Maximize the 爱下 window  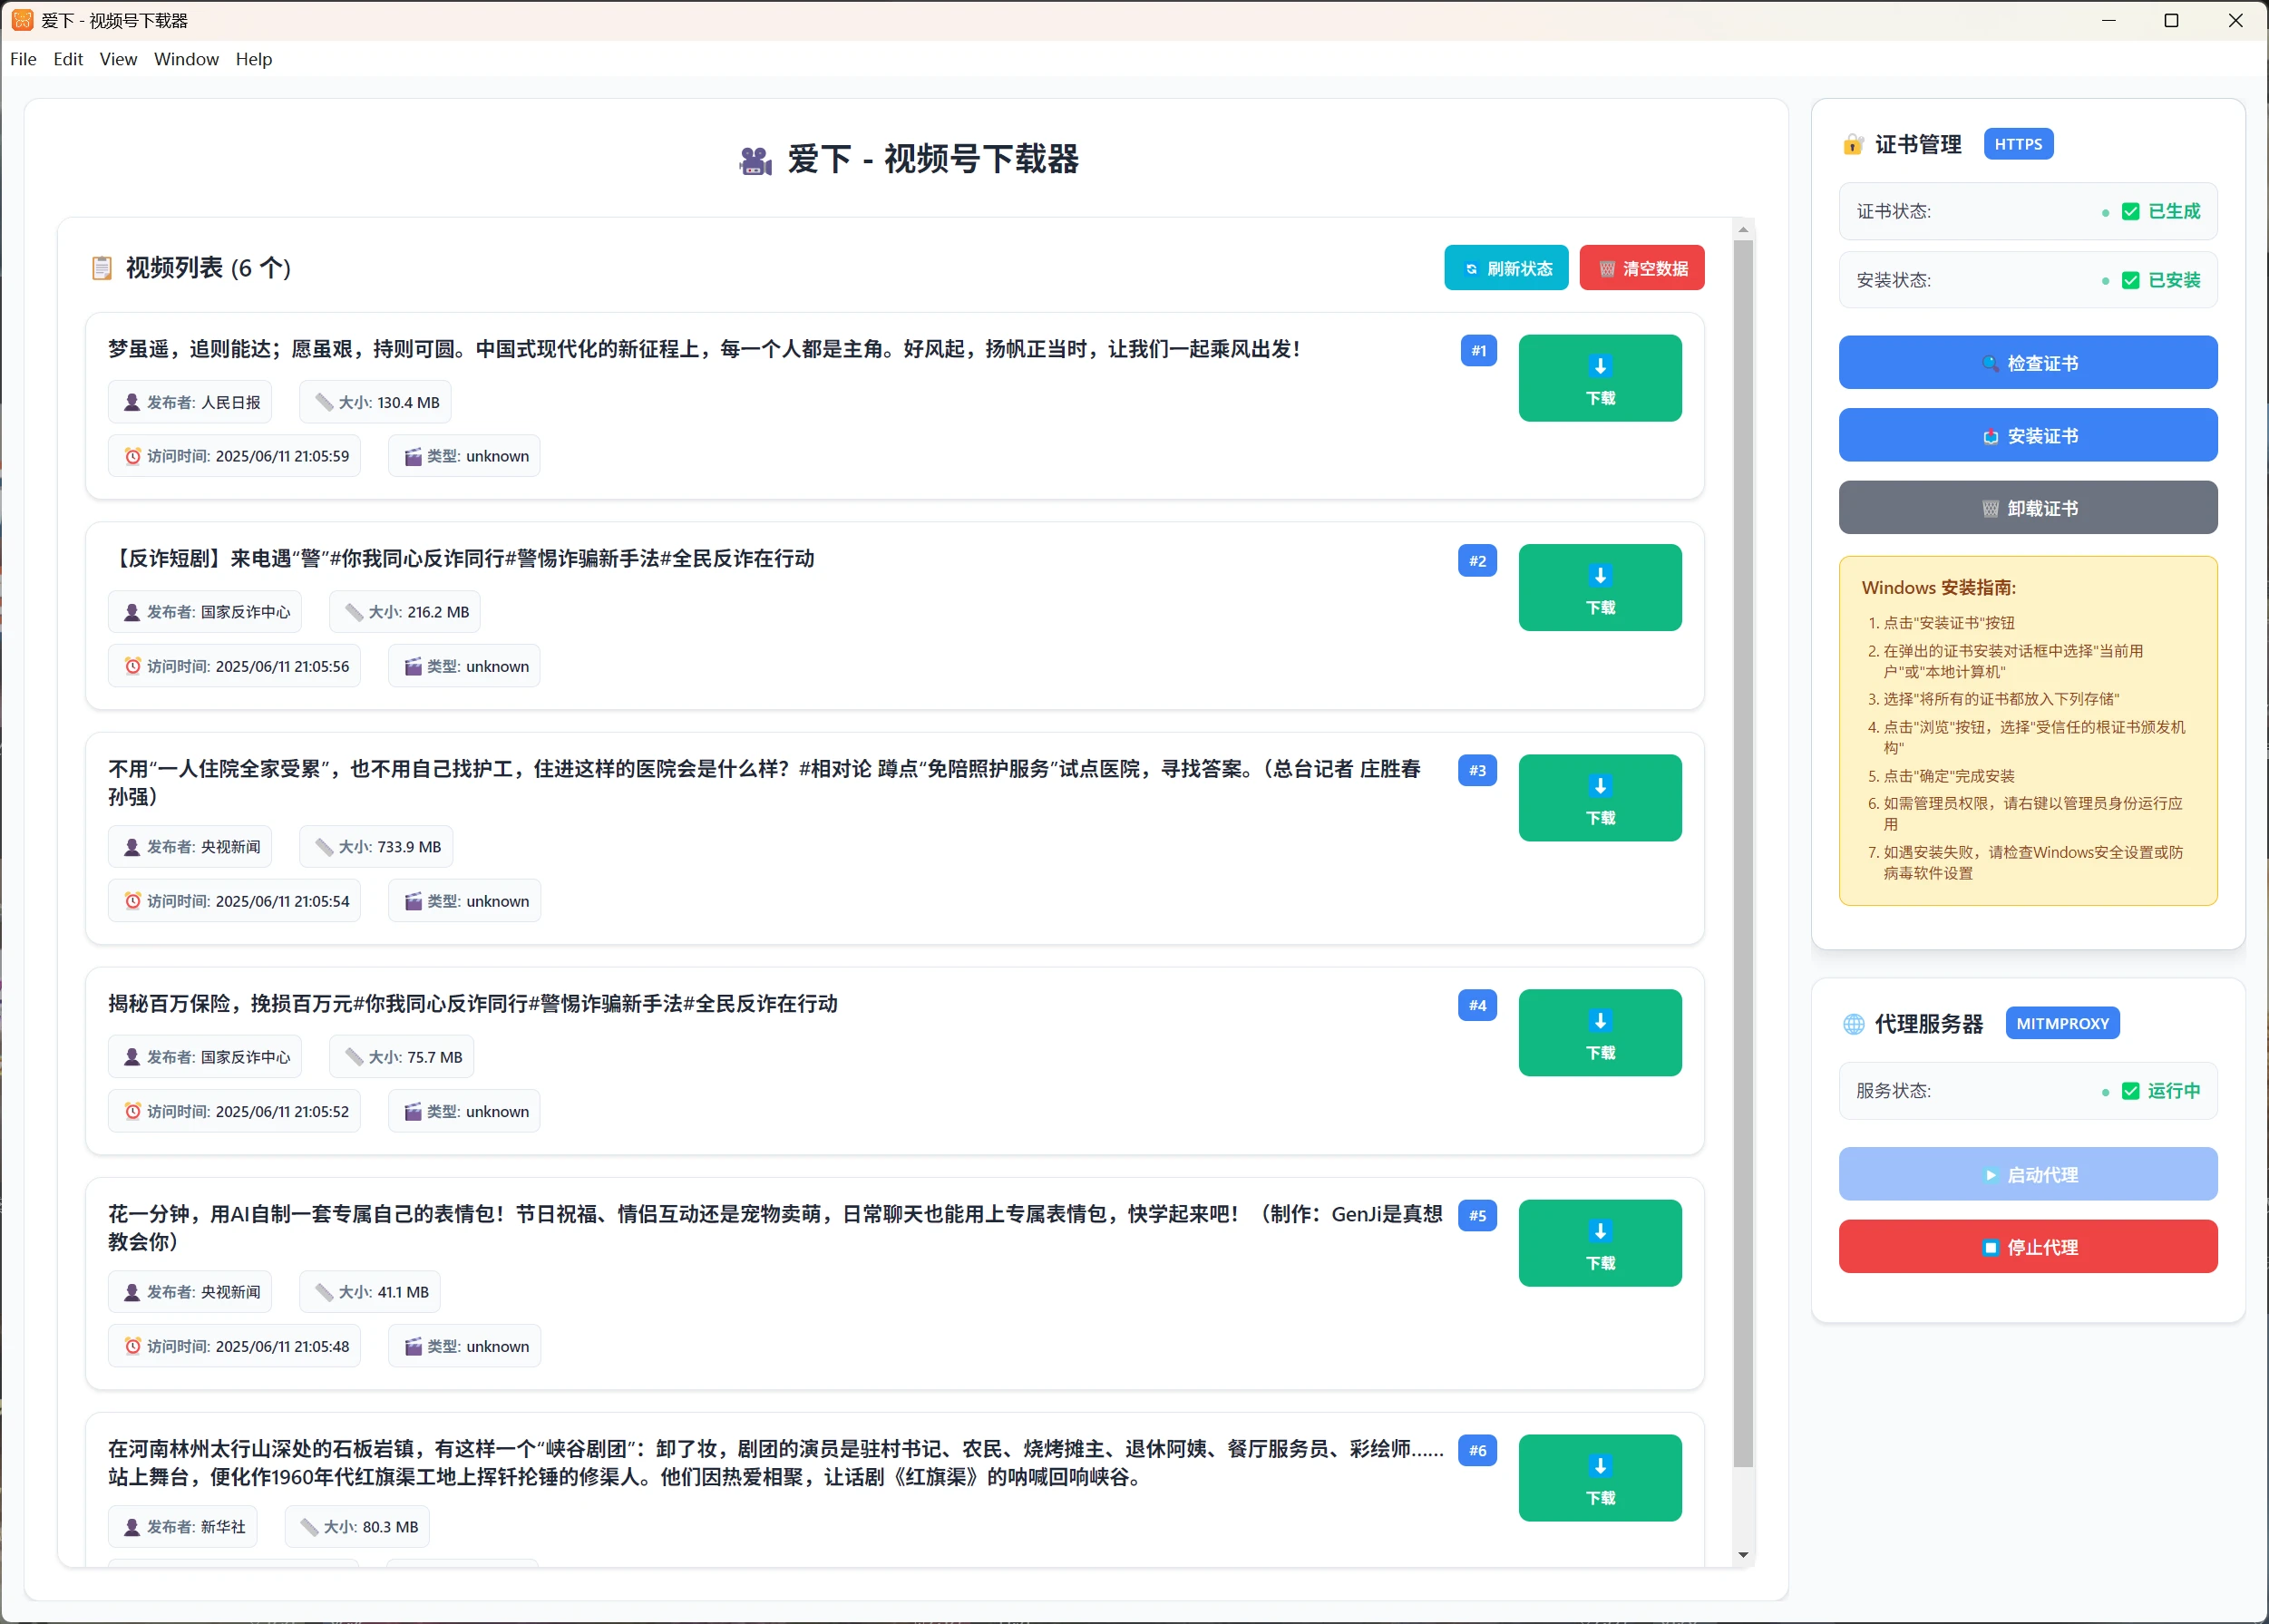point(2171,20)
